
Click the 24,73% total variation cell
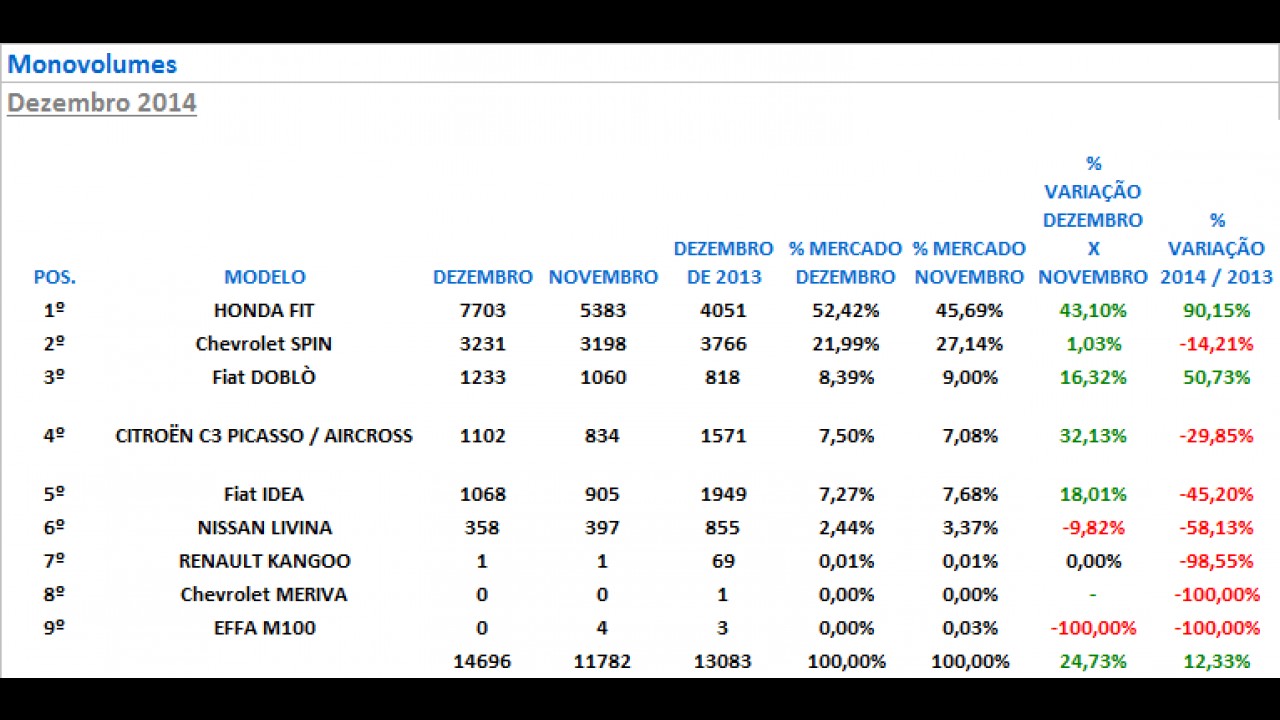1093,662
